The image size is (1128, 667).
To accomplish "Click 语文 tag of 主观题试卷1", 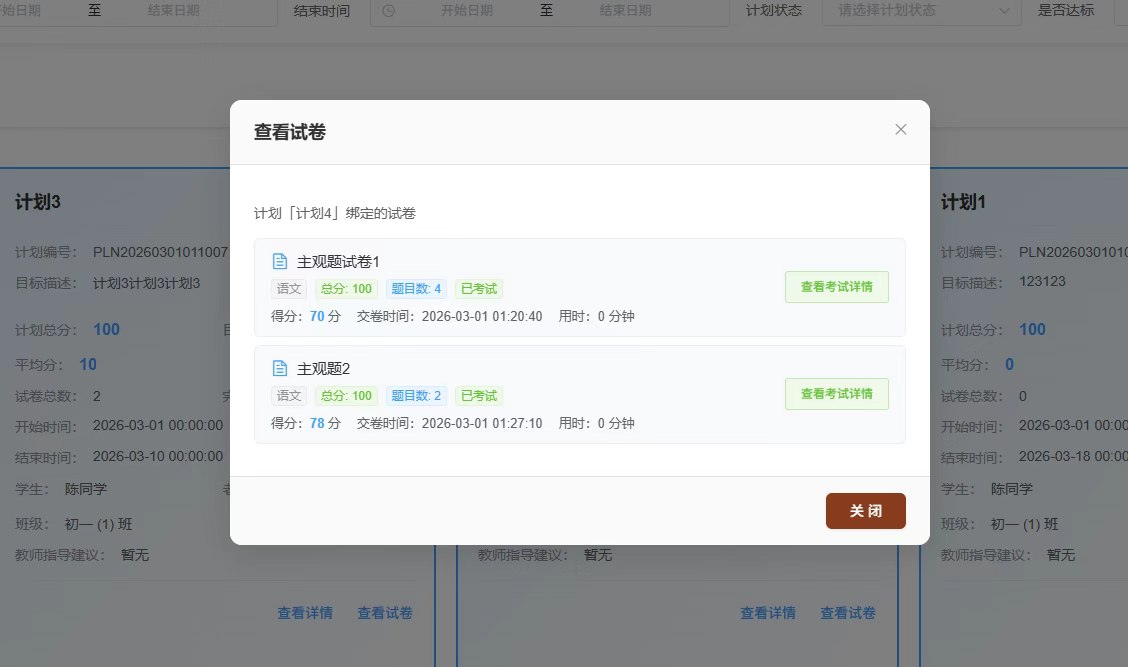I will click(288, 289).
